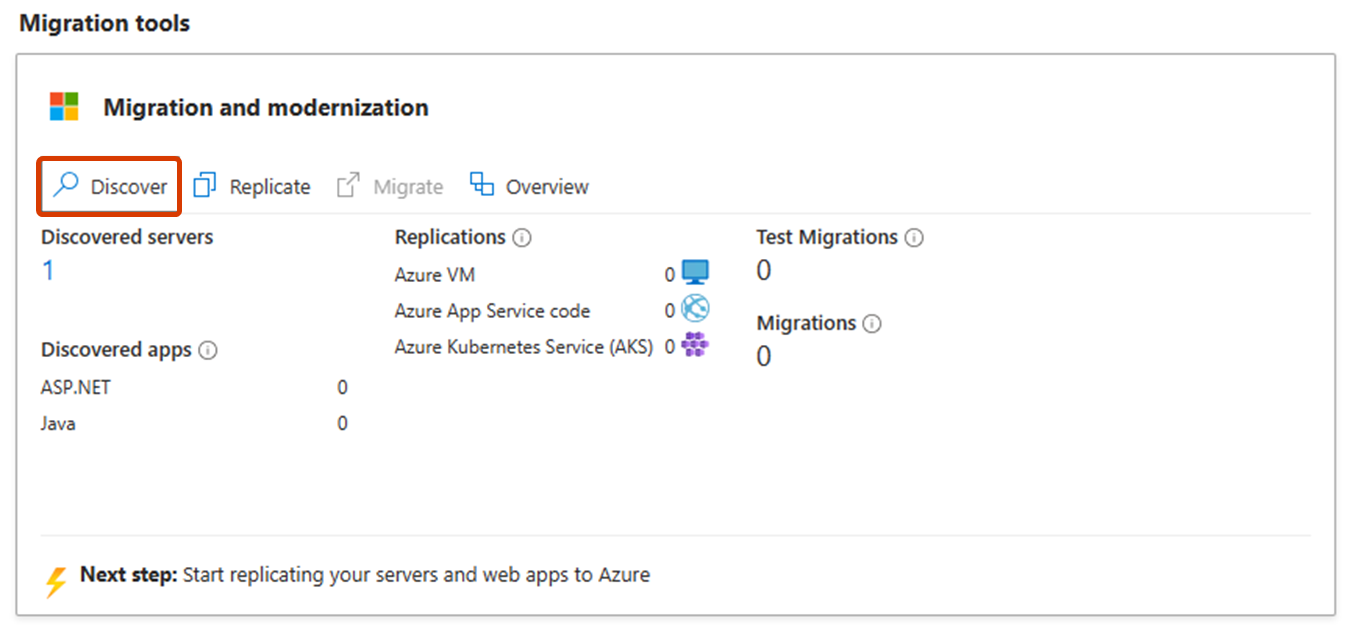The width and height of the screenshot is (1350, 627).
Task: Open the Overview layered-squares icon
Action: (x=481, y=185)
